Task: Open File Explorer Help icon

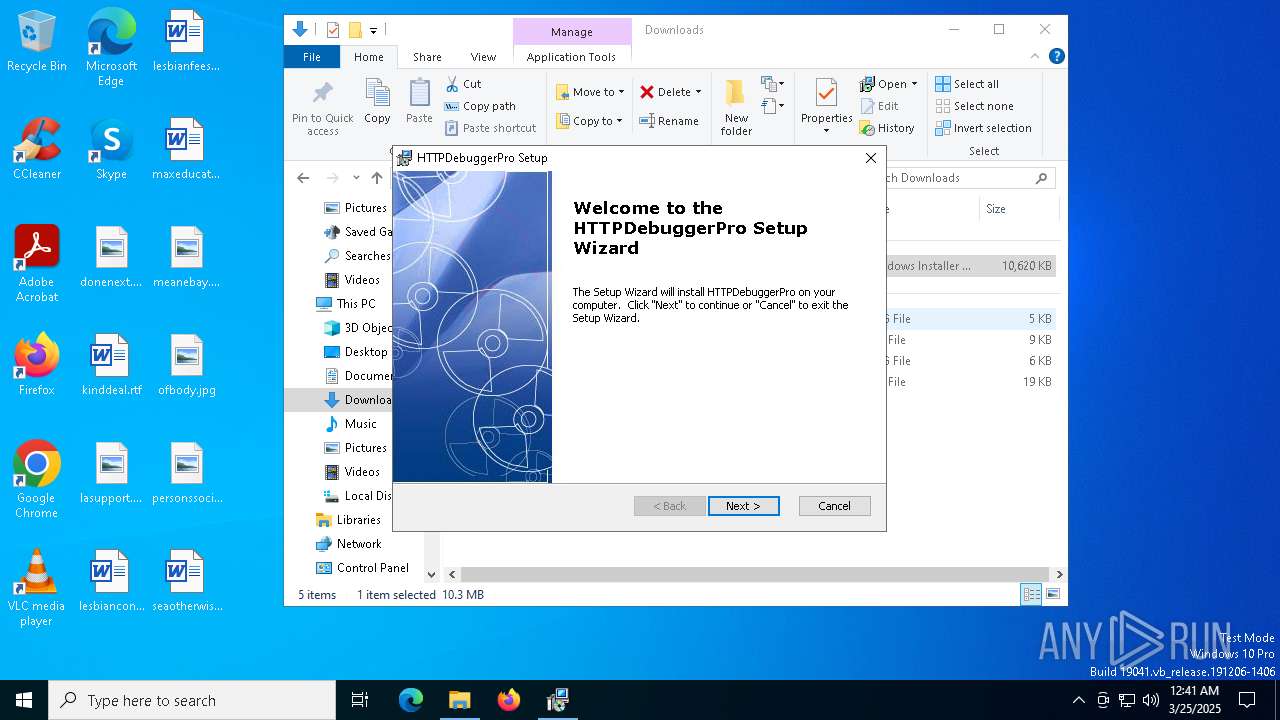Action: click(x=1057, y=57)
